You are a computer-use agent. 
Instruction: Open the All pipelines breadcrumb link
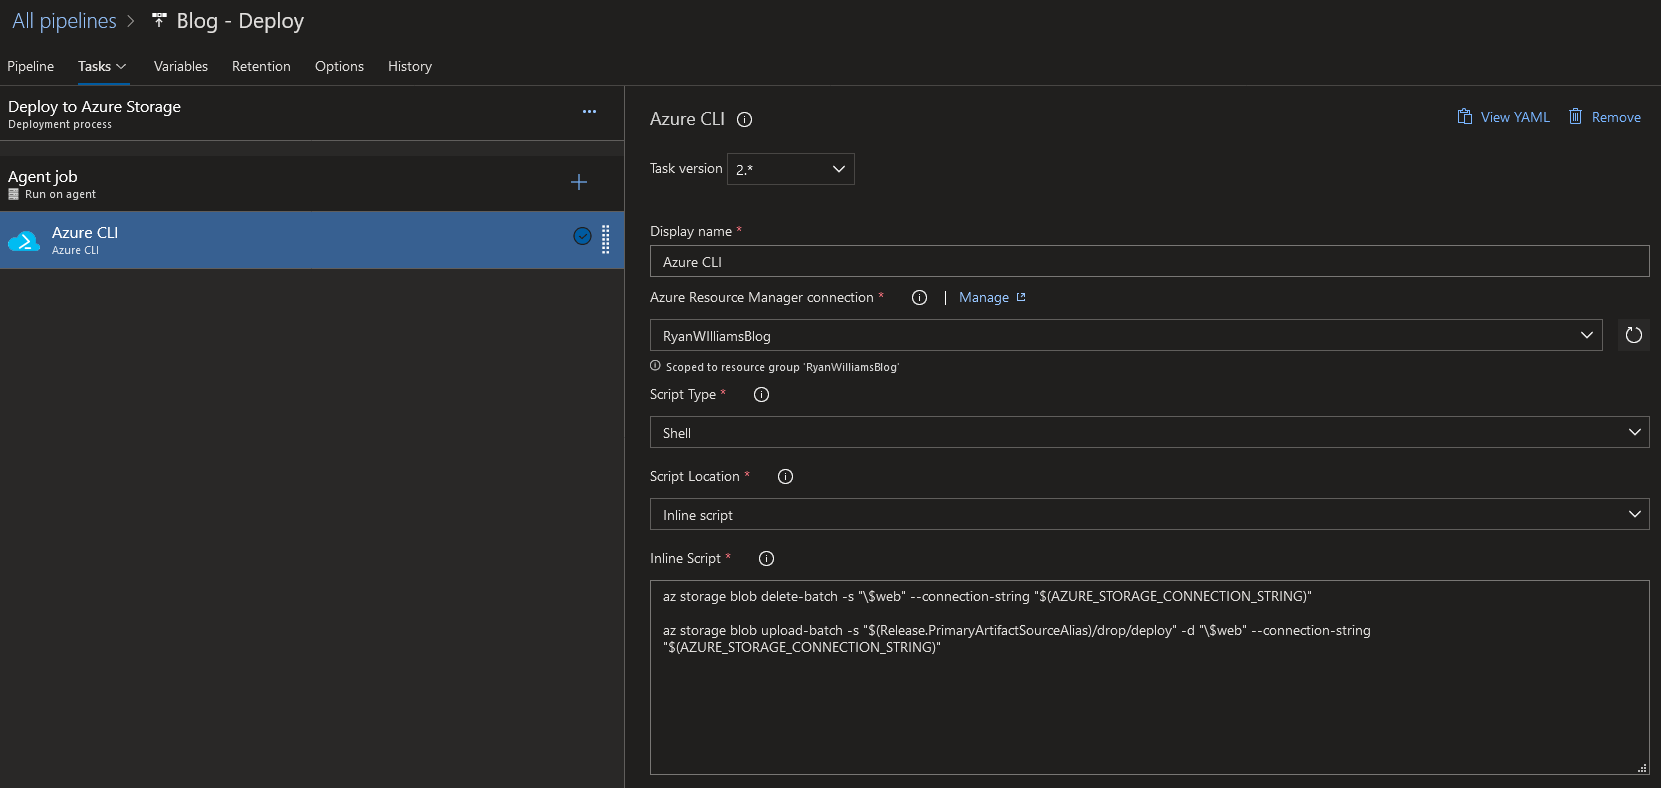[x=64, y=21]
